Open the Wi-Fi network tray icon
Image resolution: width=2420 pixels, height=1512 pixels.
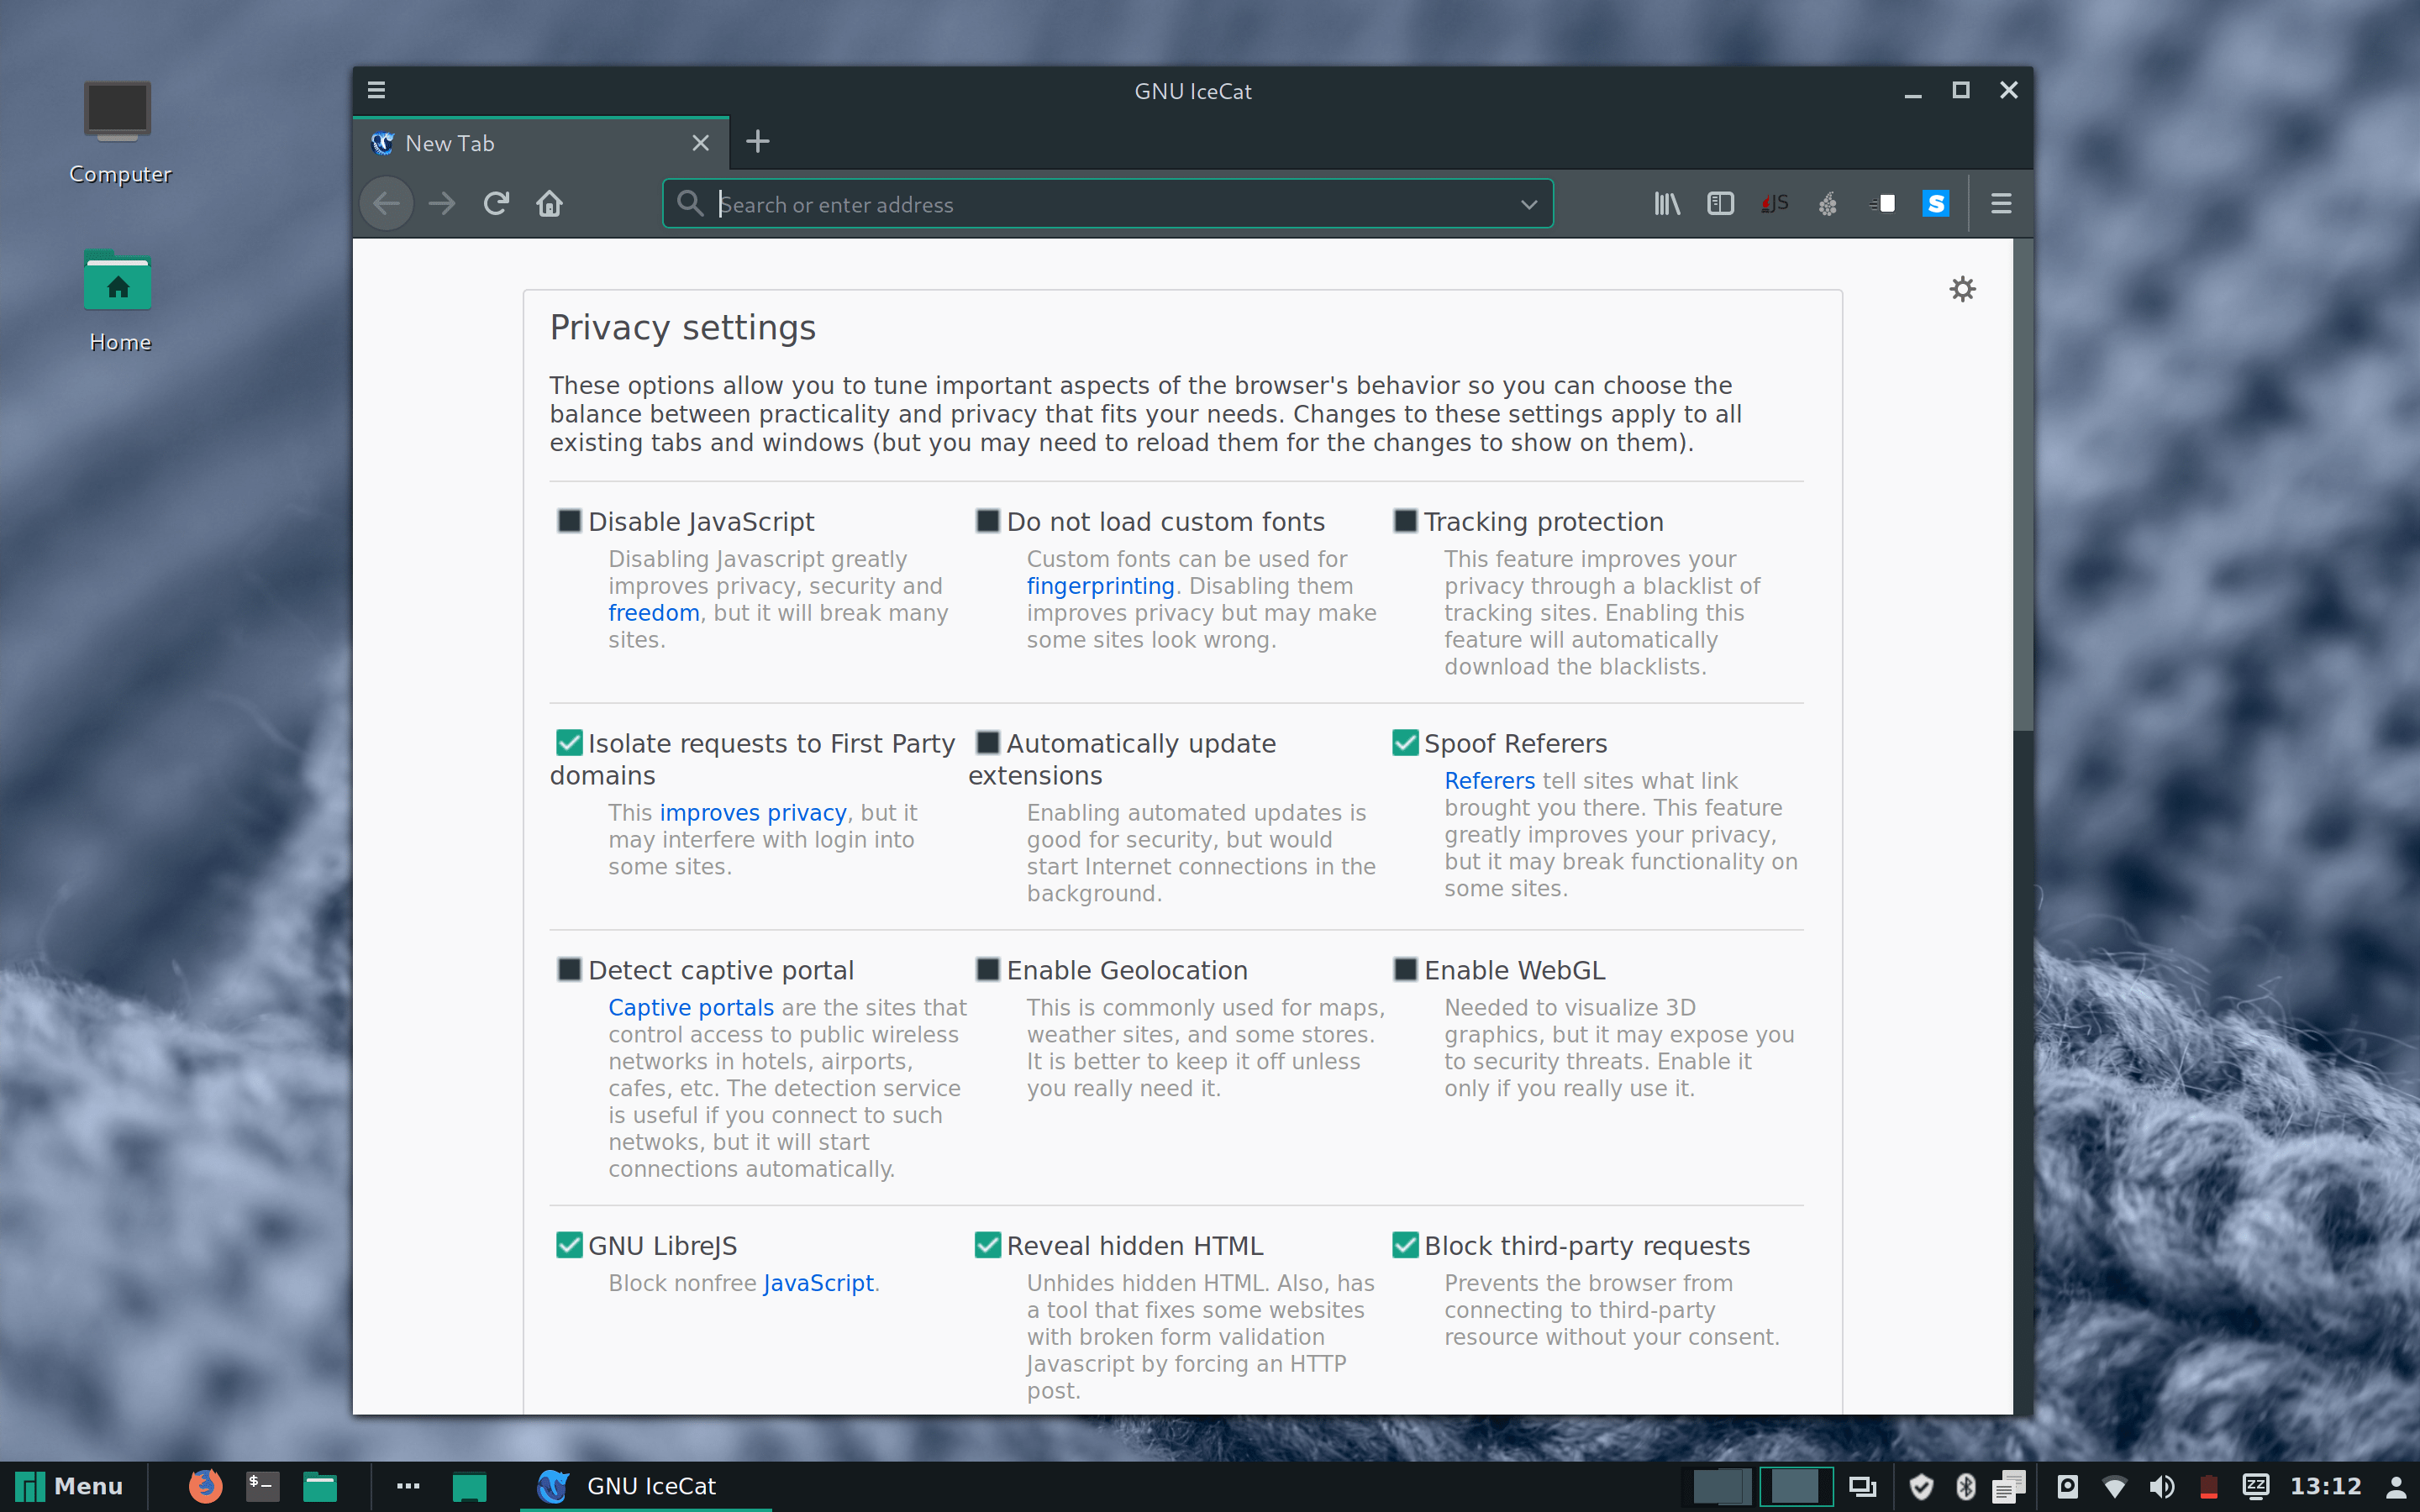click(x=2114, y=1487)
